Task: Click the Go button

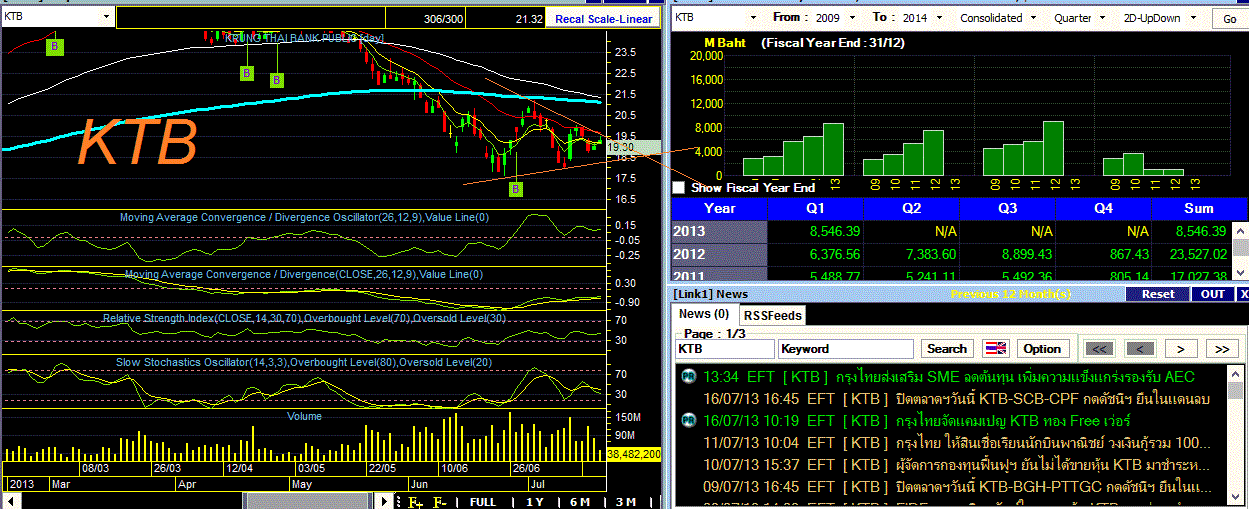Action: click(1230, 19)
